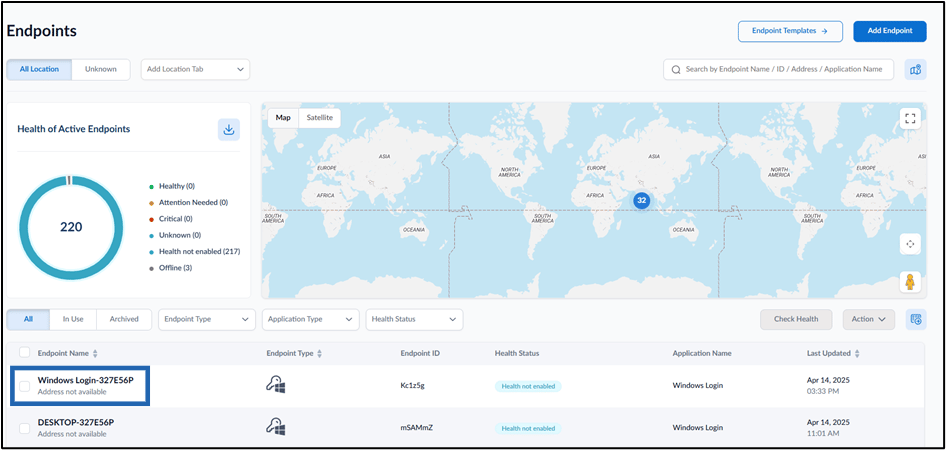The image size is (946, 450).
Task: Click endpoint ID mSAMmZ
Action: coord(417,428)
